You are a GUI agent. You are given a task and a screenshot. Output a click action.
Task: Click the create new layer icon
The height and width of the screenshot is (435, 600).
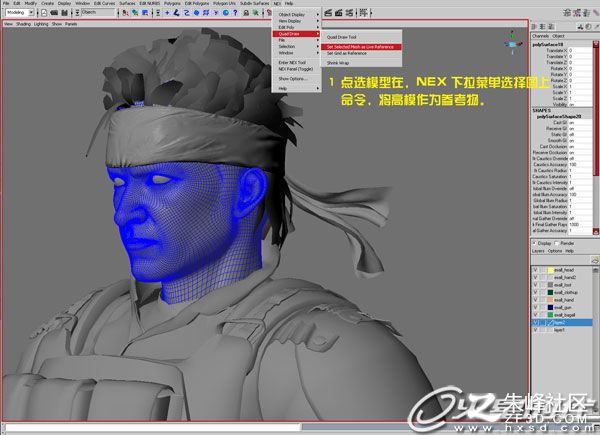595,260
